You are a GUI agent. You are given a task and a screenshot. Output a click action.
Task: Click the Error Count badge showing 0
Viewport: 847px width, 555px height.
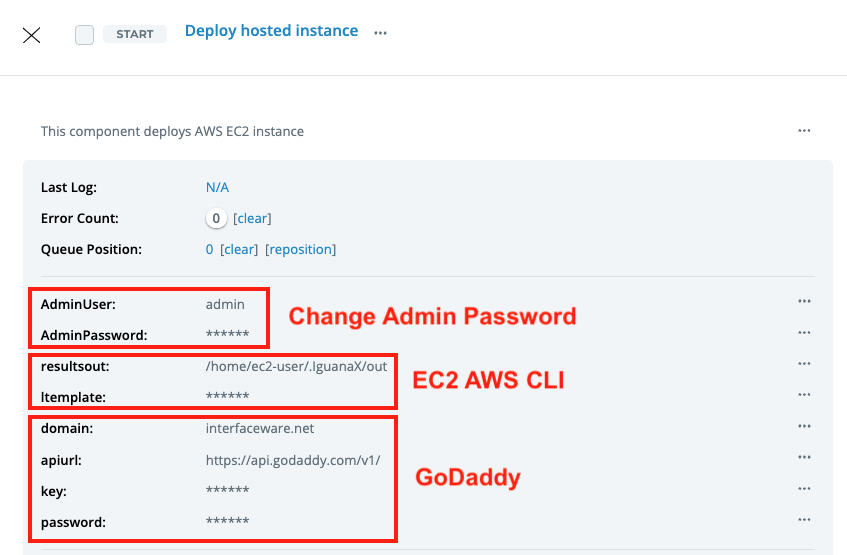click(x=216, y=218)
